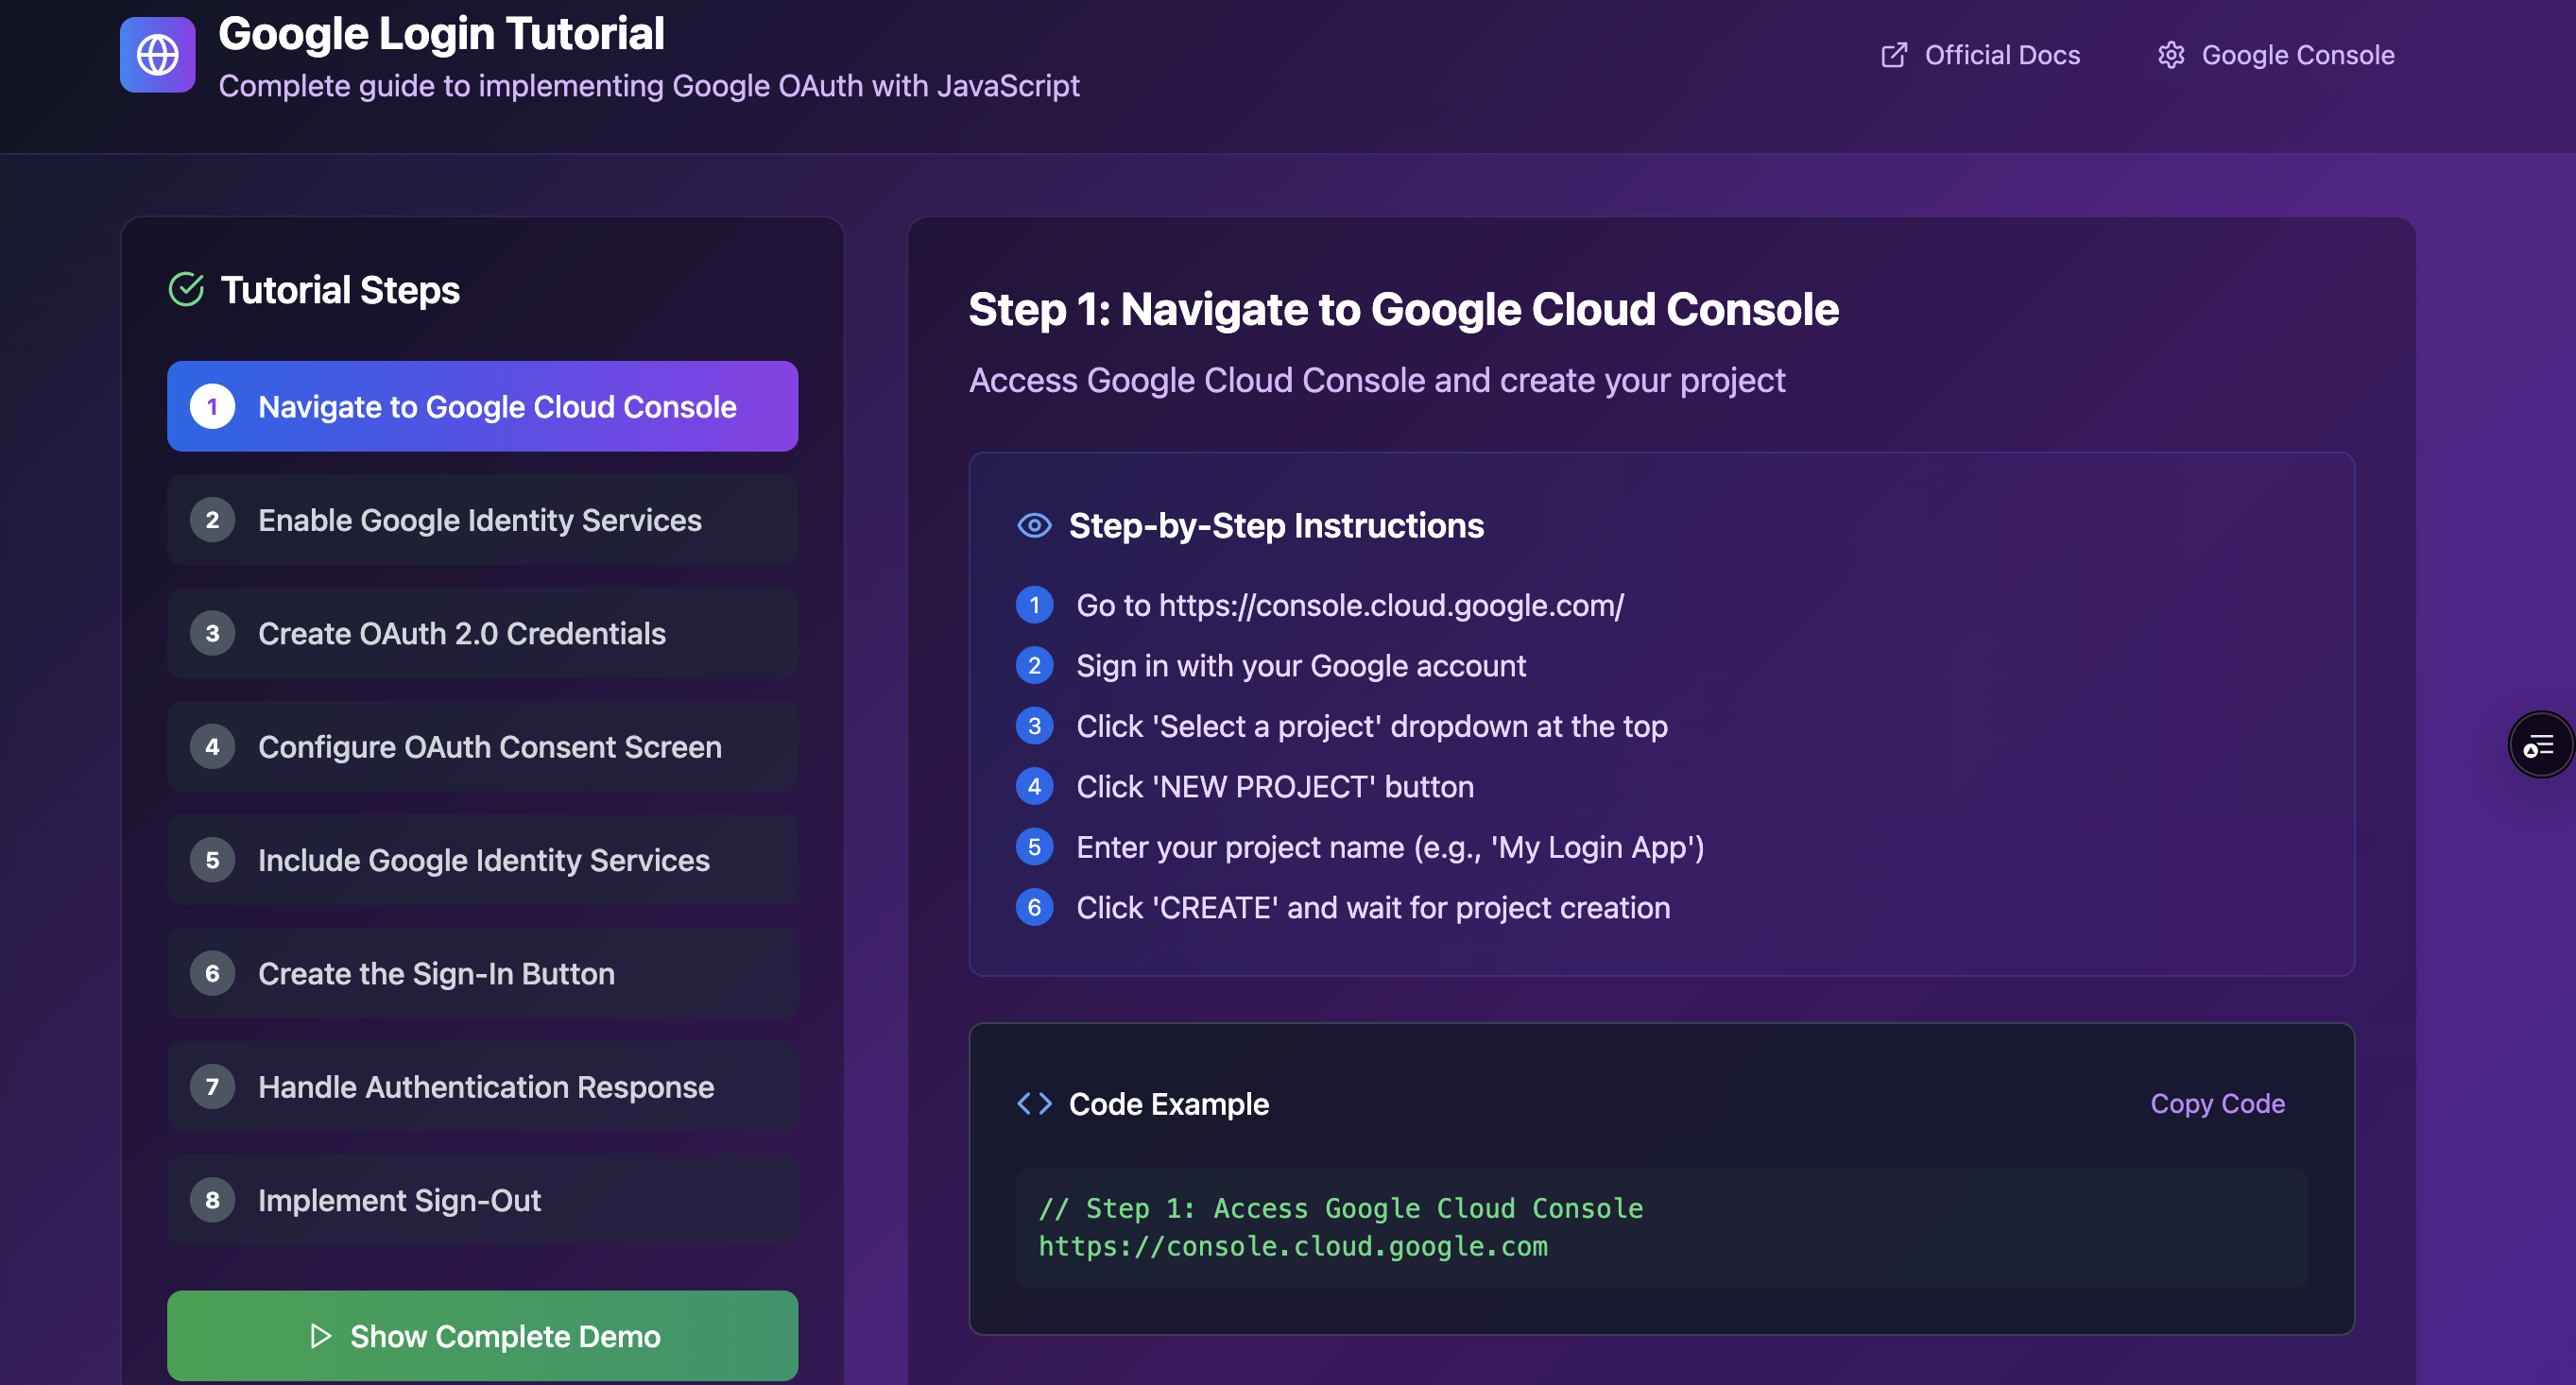Select the Enable Google Identity Services step

[x=481, y=519]
